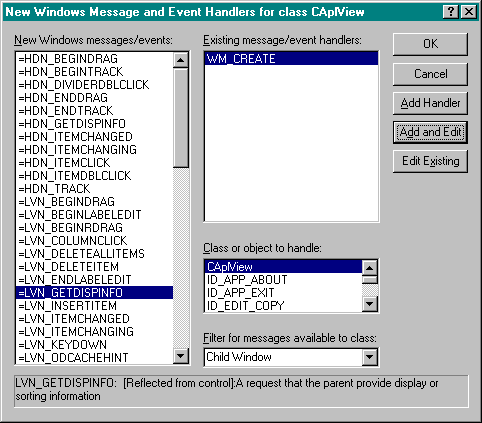Click the messages list scrollbar thumb
This screenshot has height=423, width=482.
[181, 118]
